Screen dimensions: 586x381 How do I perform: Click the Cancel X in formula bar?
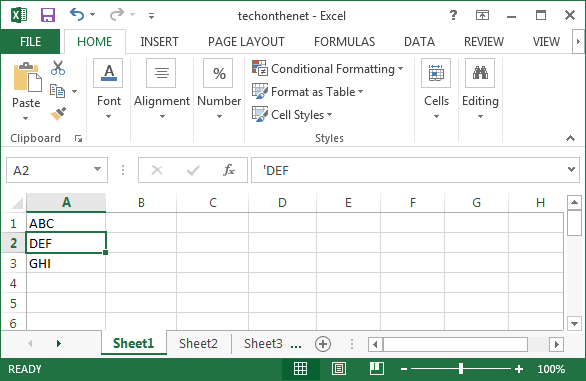157,170
